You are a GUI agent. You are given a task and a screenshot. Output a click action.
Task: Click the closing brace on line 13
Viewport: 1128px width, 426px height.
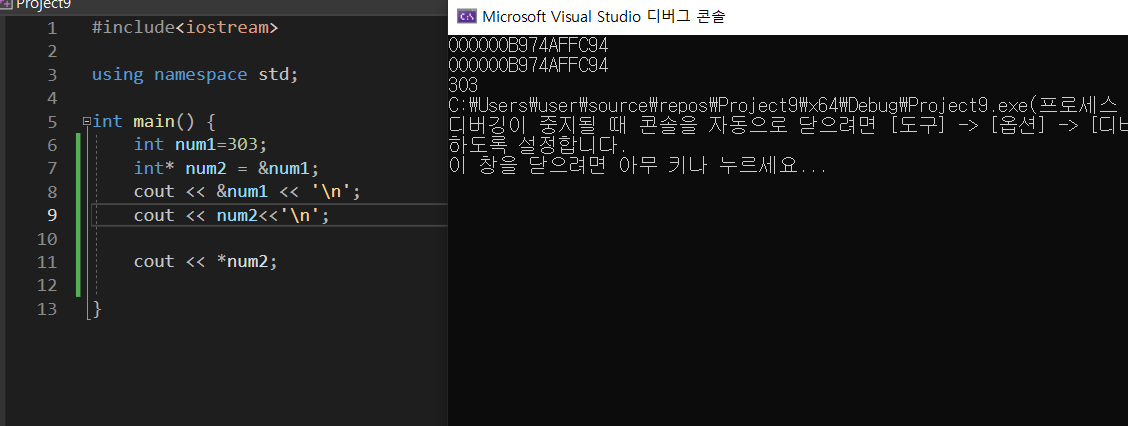[97, 309]
